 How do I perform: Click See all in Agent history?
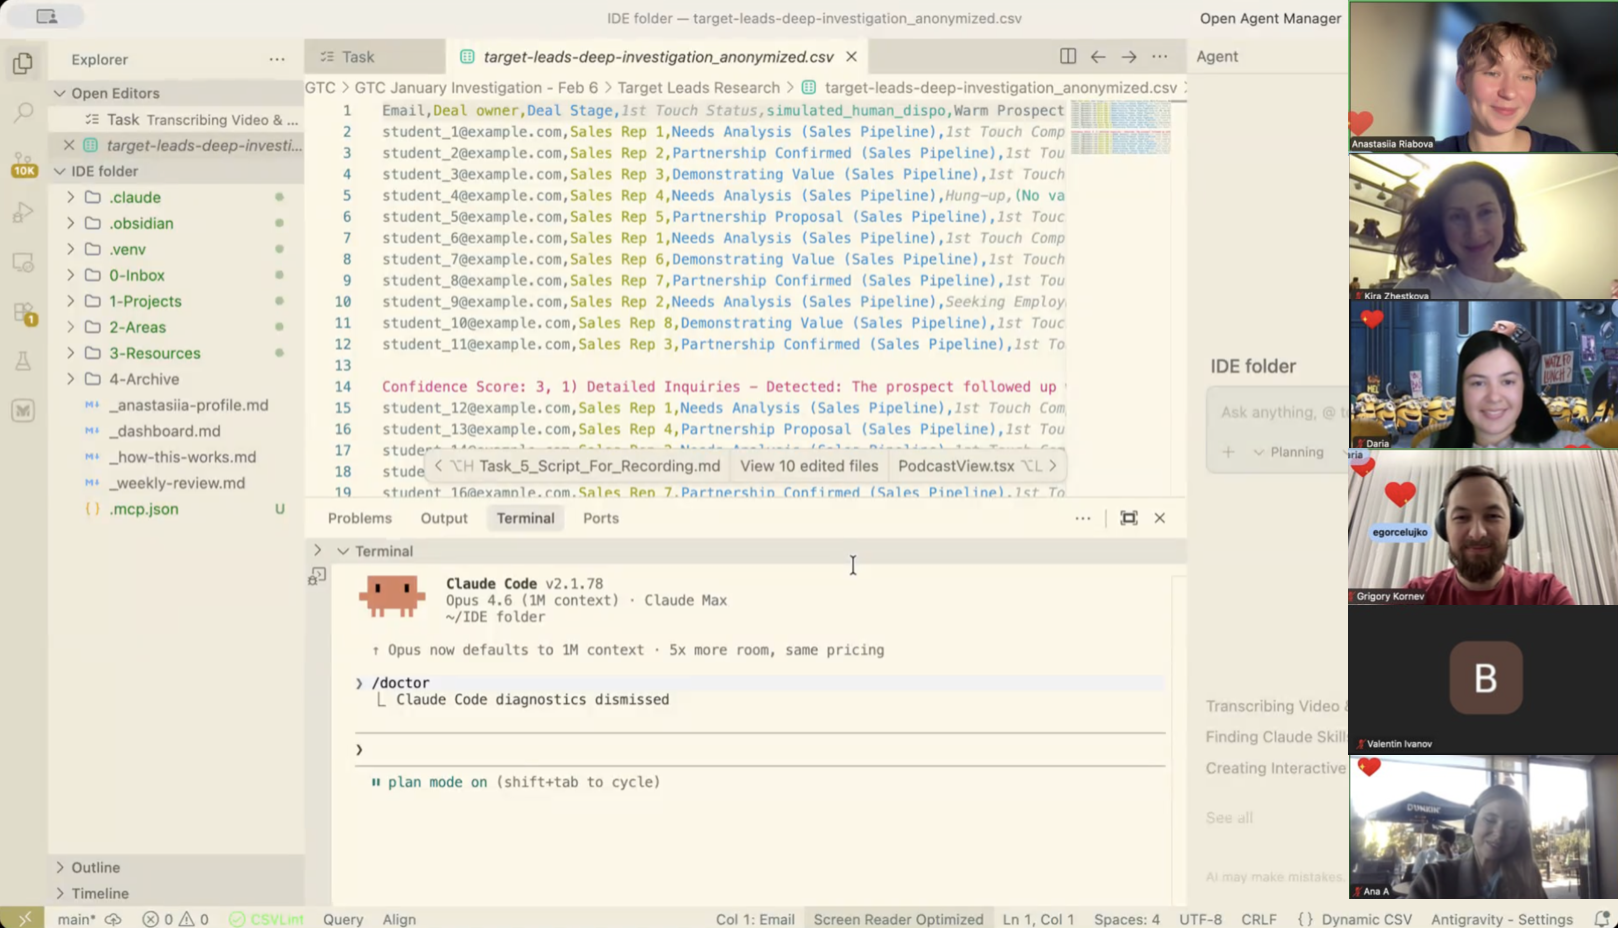(1229, 818)
